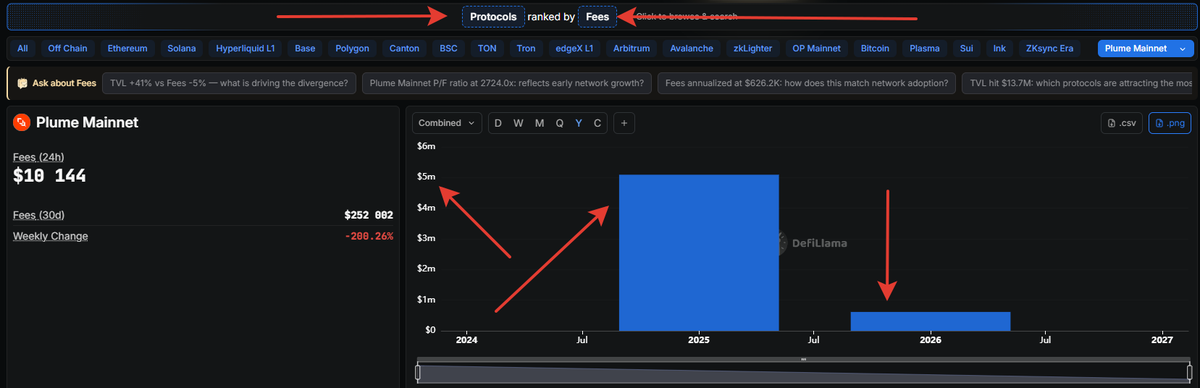Select the All chains tab
Viewport: 1200px width, 388px height.
pos(23,48)
